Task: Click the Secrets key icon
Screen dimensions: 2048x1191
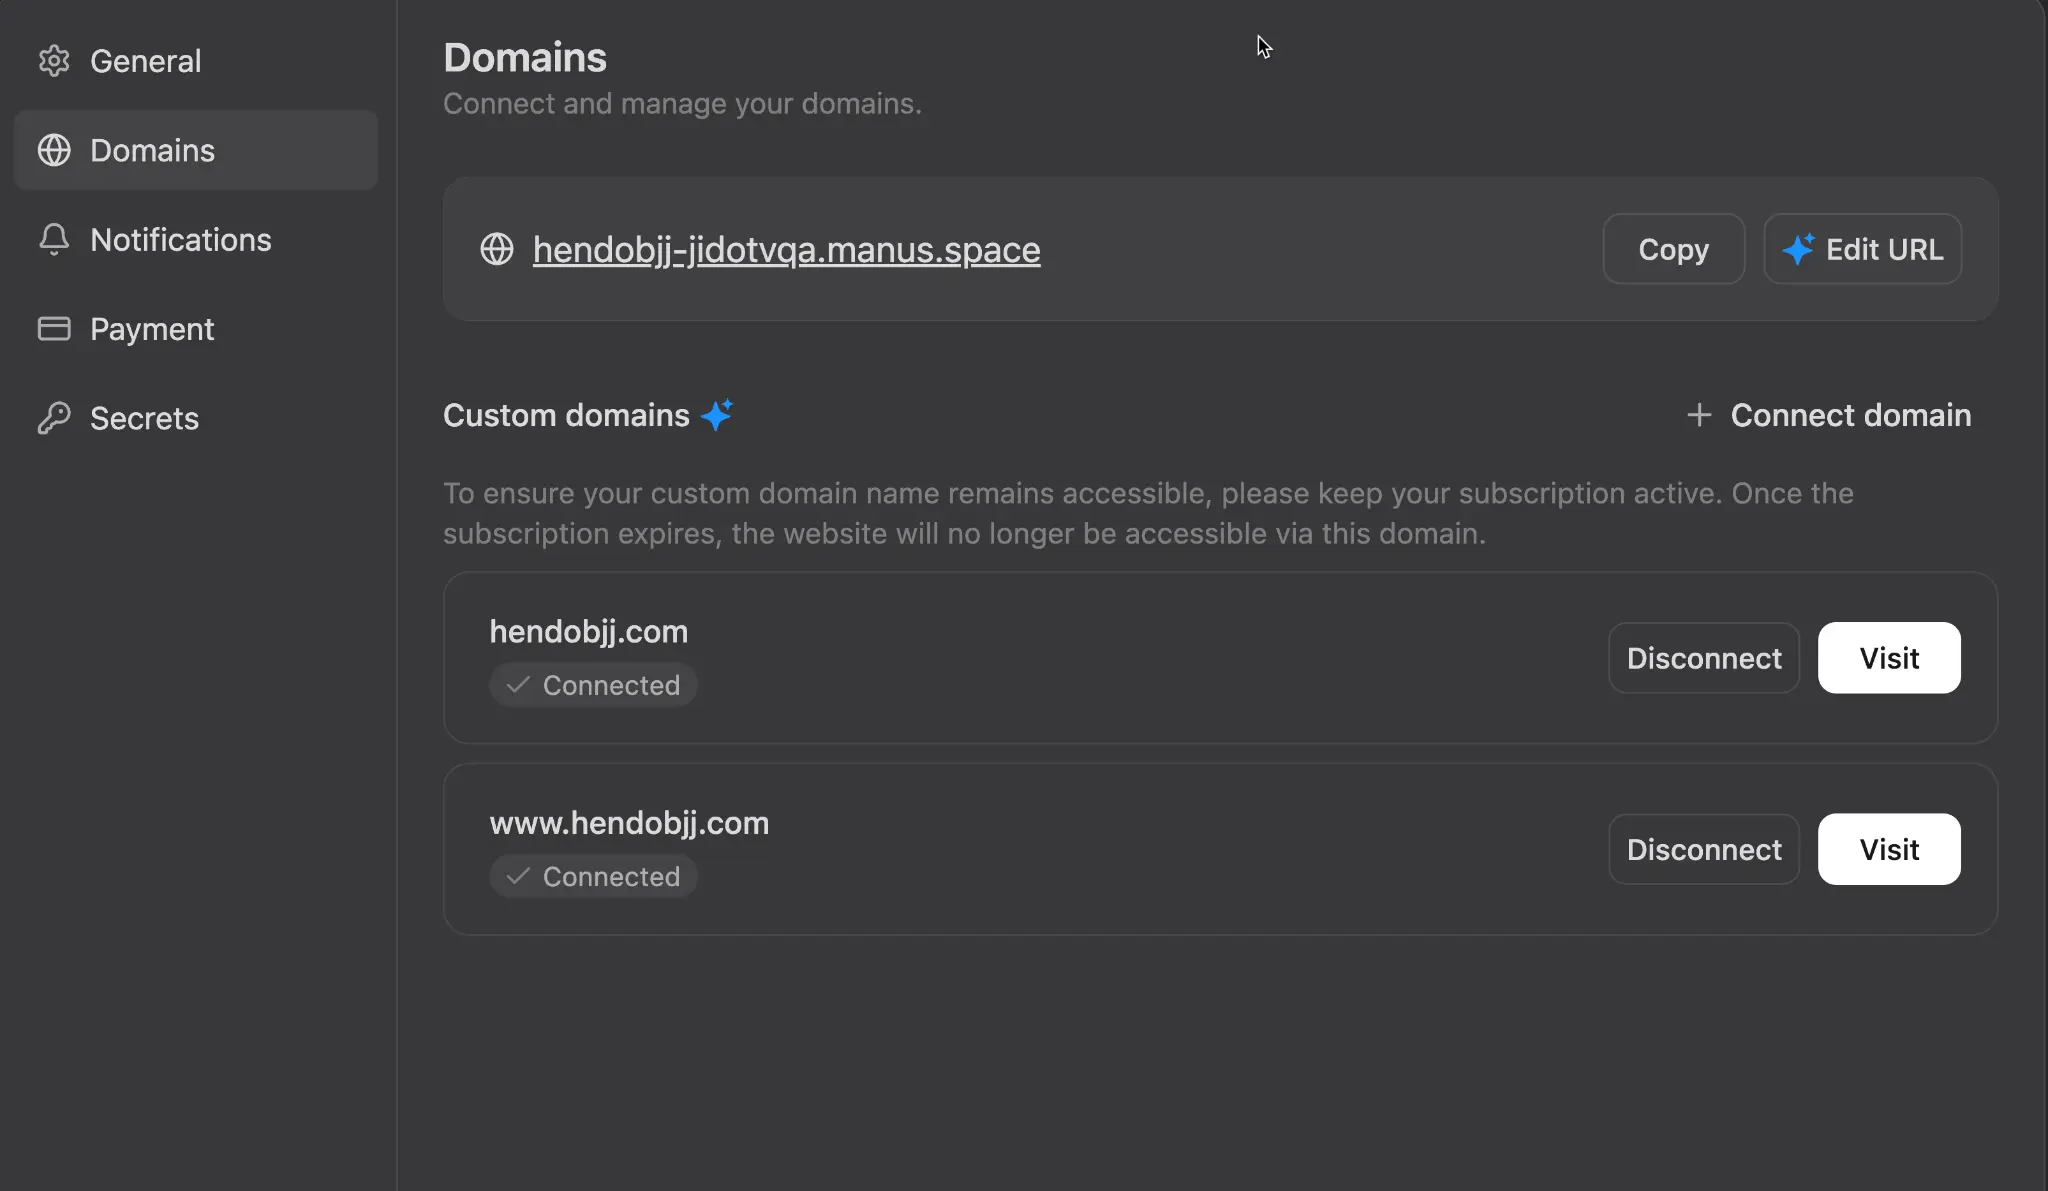Action: pyautogui.click(x=54, y=418)
